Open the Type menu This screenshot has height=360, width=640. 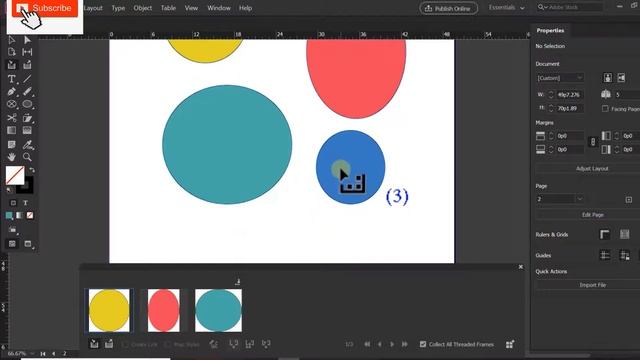(x=118, y=8)
